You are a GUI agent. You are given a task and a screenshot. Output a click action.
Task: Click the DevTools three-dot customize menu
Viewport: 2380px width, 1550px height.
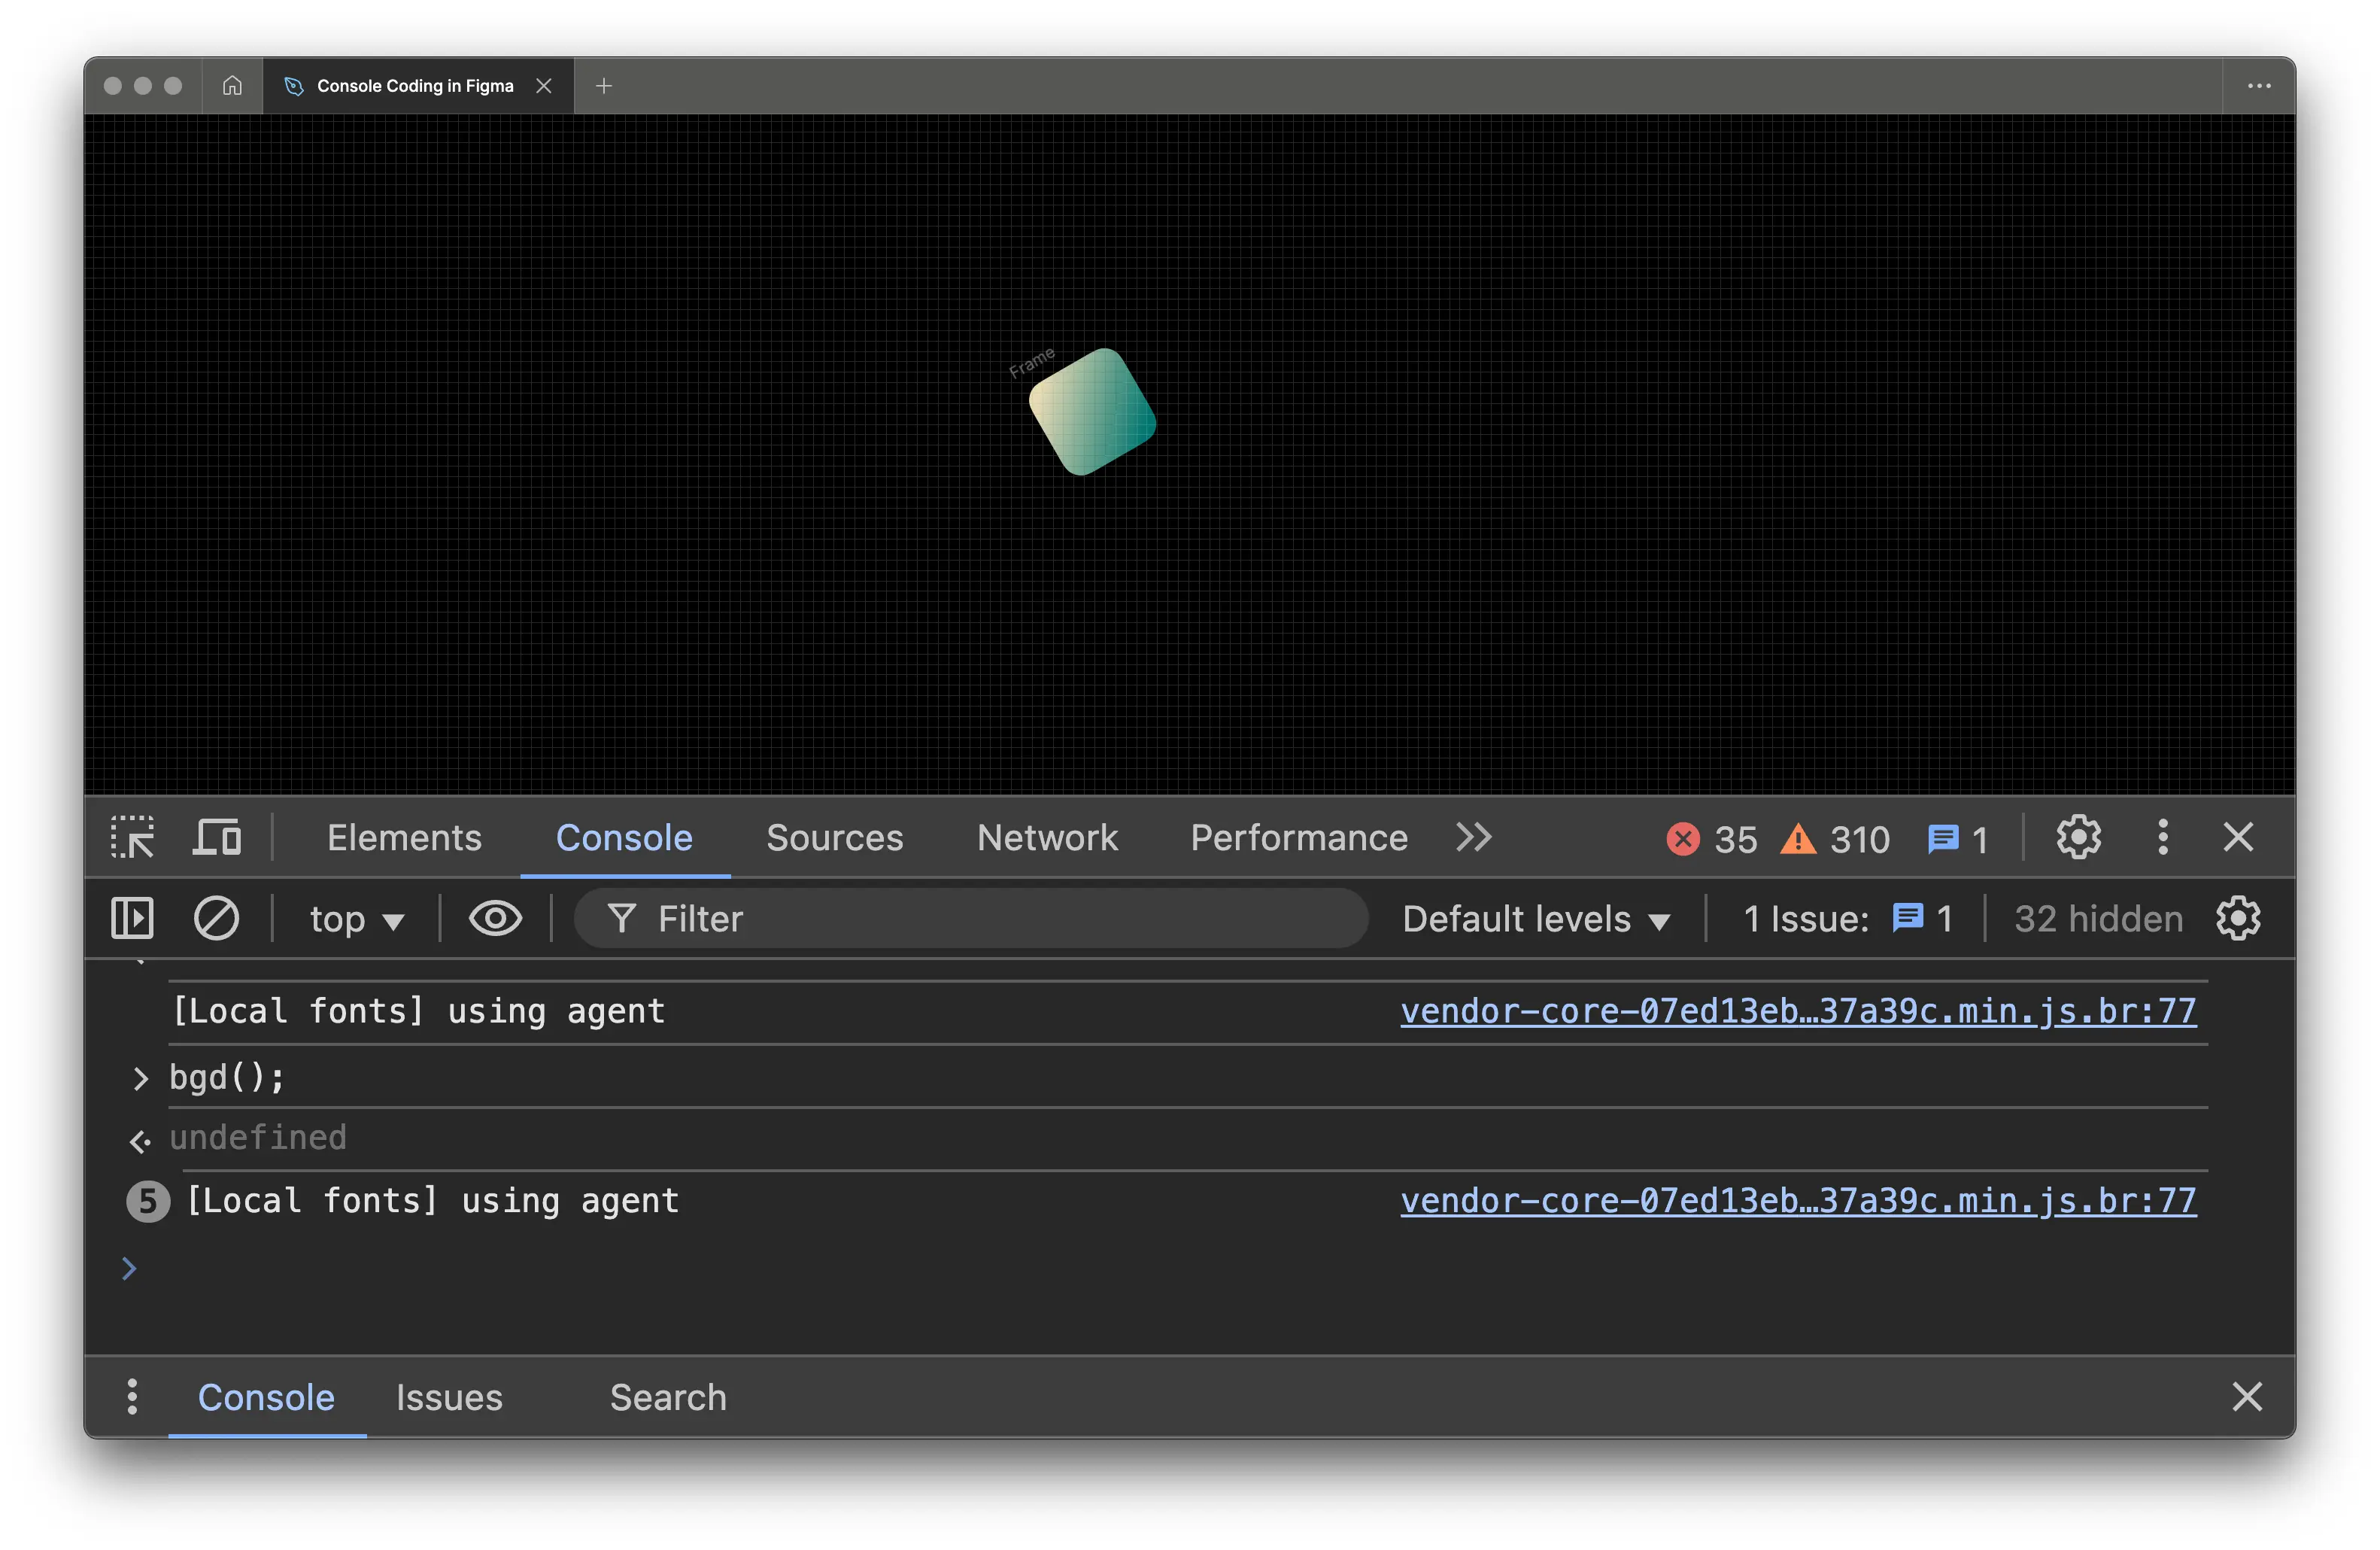(x=2162, y=838)
